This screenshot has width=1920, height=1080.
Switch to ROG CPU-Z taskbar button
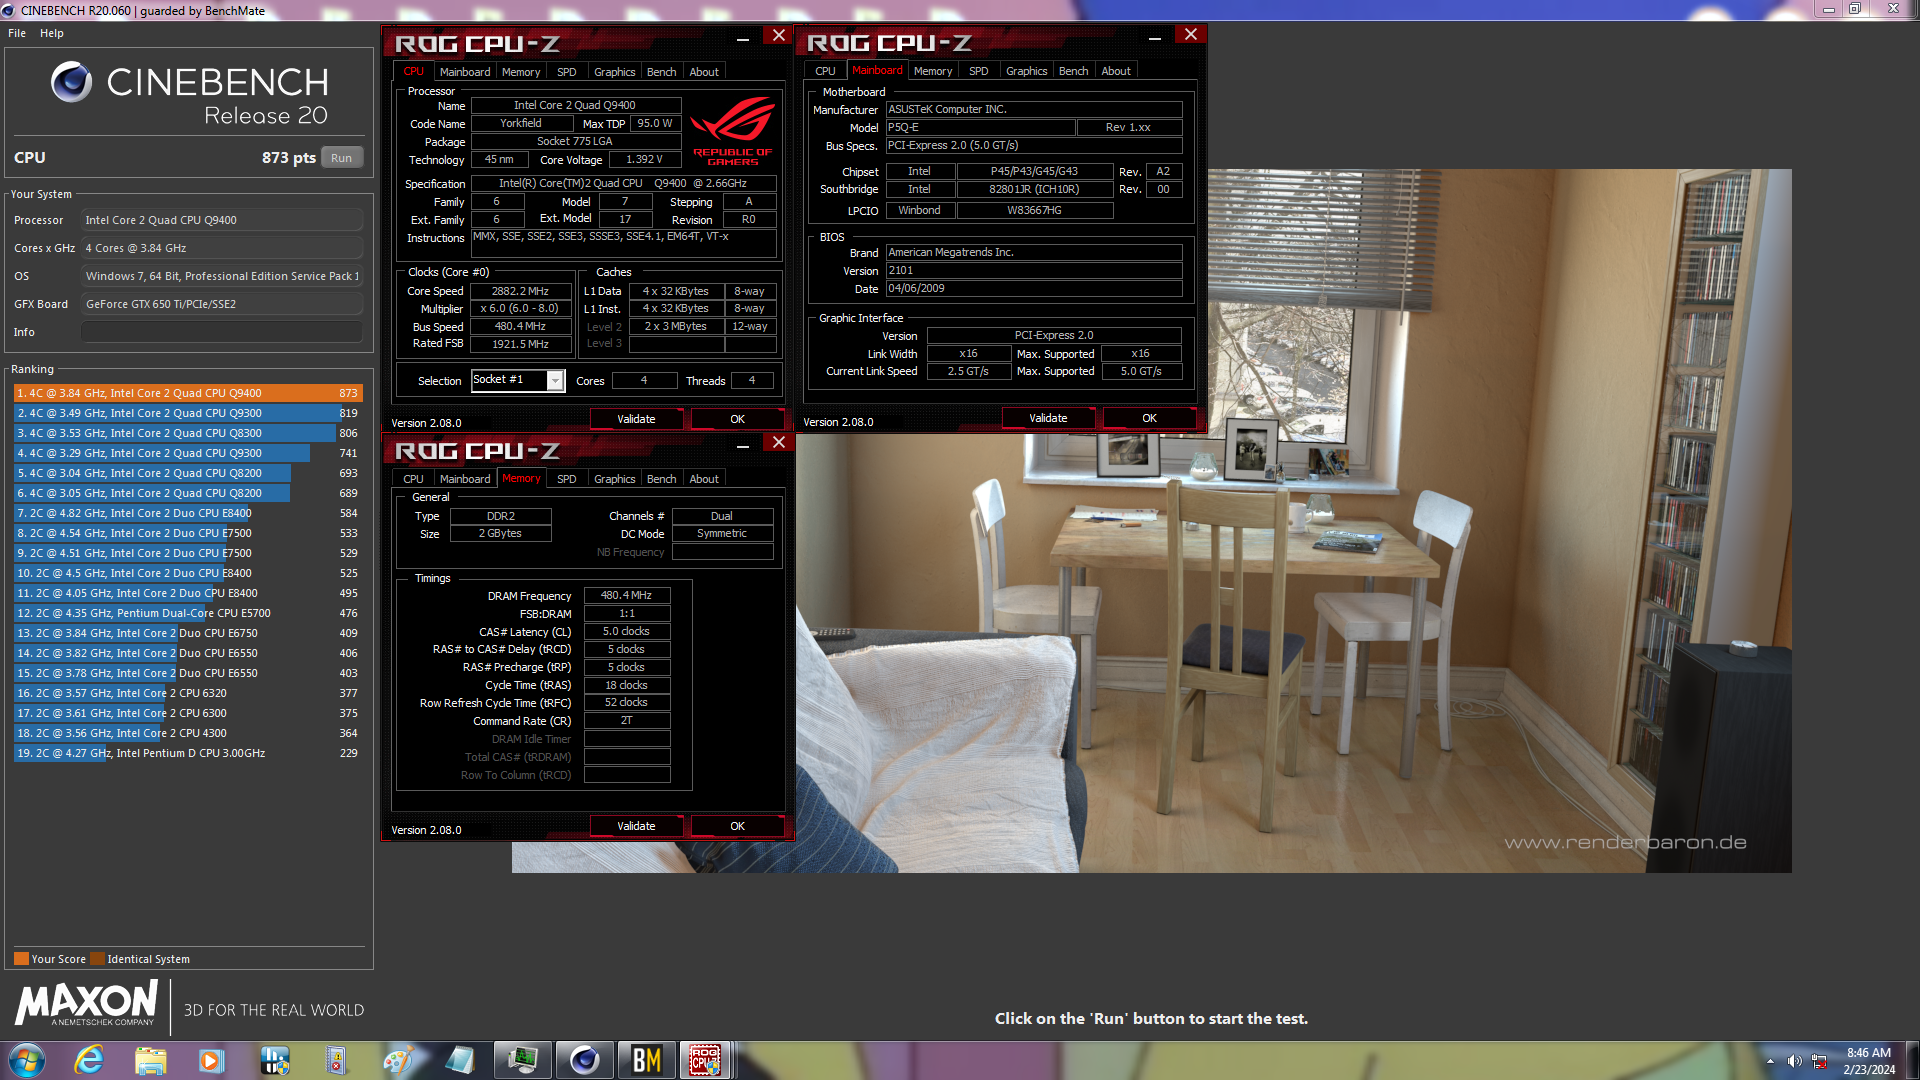click(707, 1060)
